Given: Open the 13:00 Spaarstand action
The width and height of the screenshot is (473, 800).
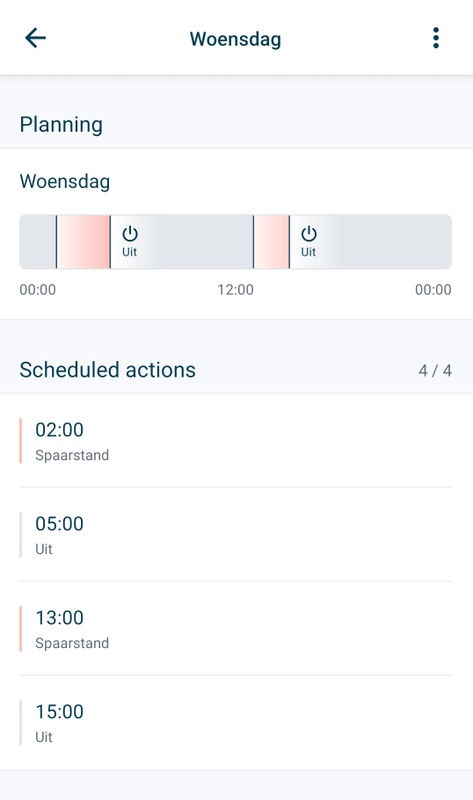Looking at the screenshot, I should (235, 629).
